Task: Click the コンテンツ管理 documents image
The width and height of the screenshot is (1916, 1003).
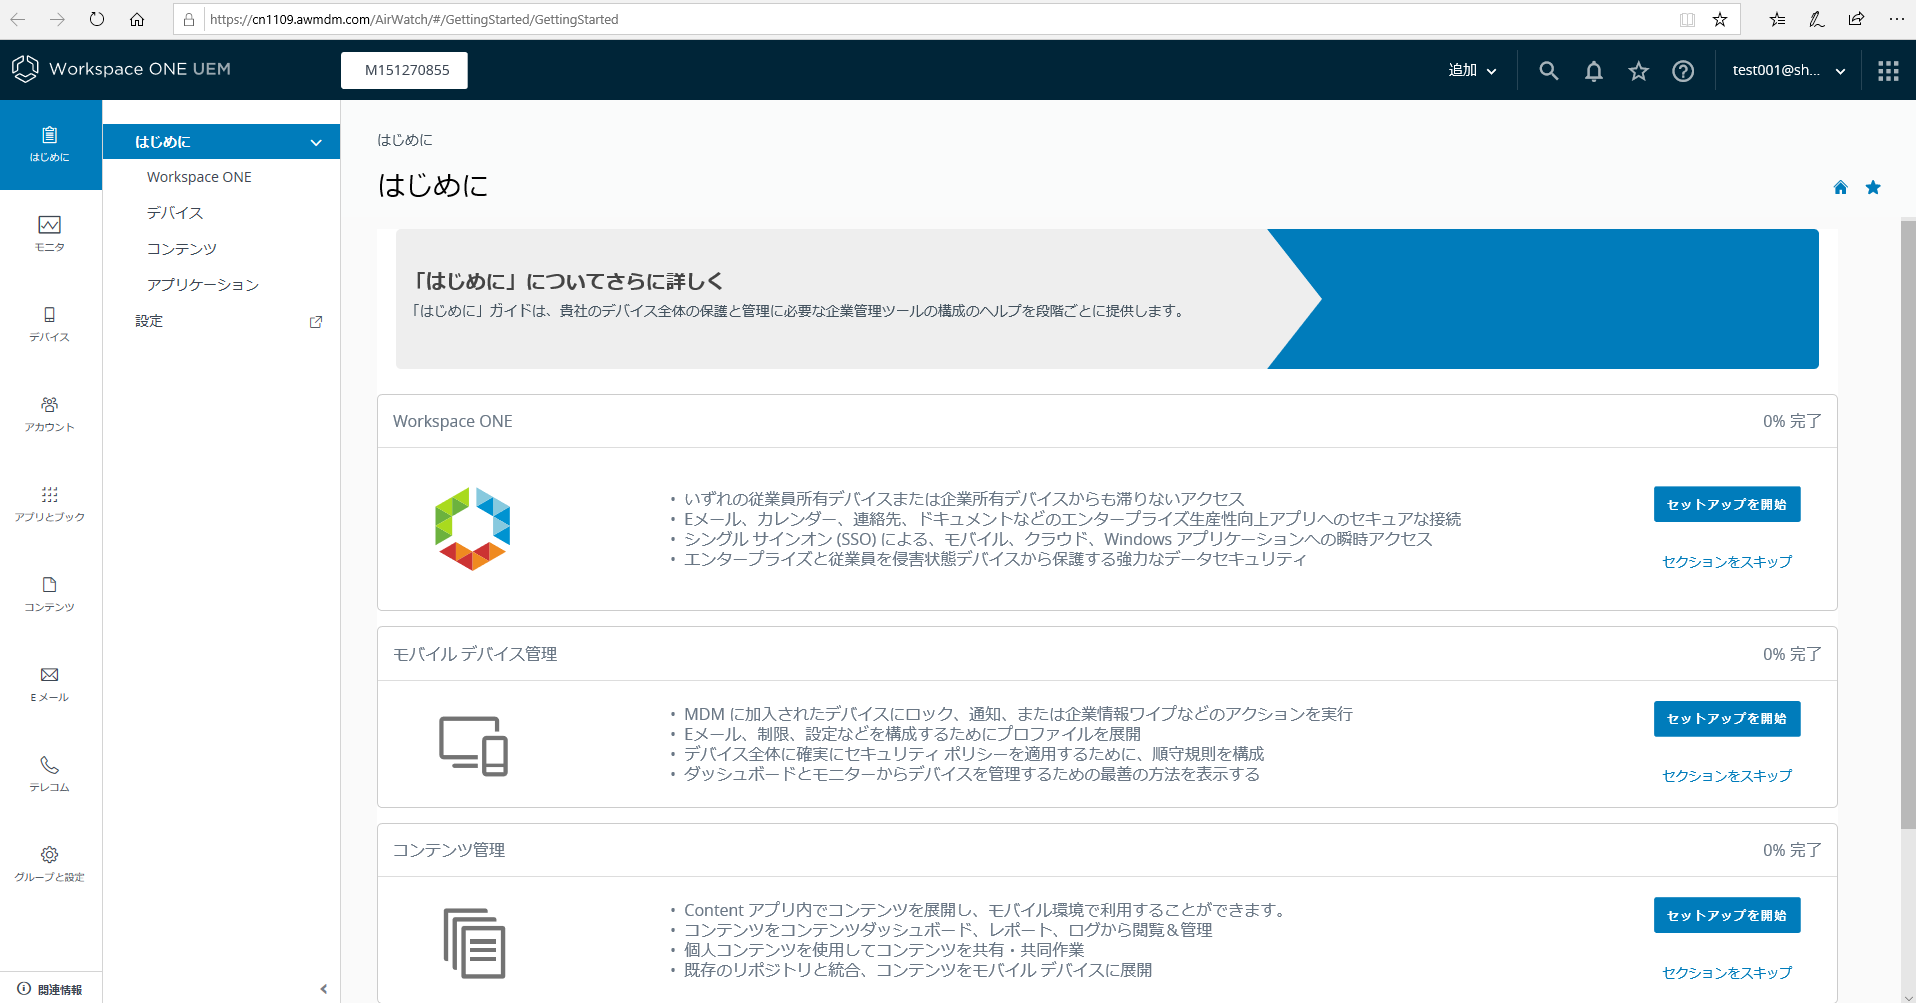Action: click(x=474, y=943)
